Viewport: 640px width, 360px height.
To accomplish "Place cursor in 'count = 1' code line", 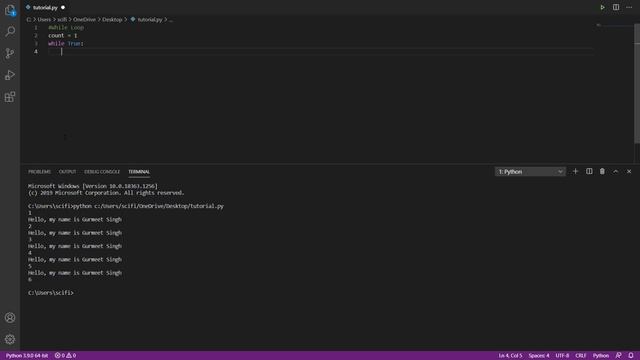I will [62, 36].
